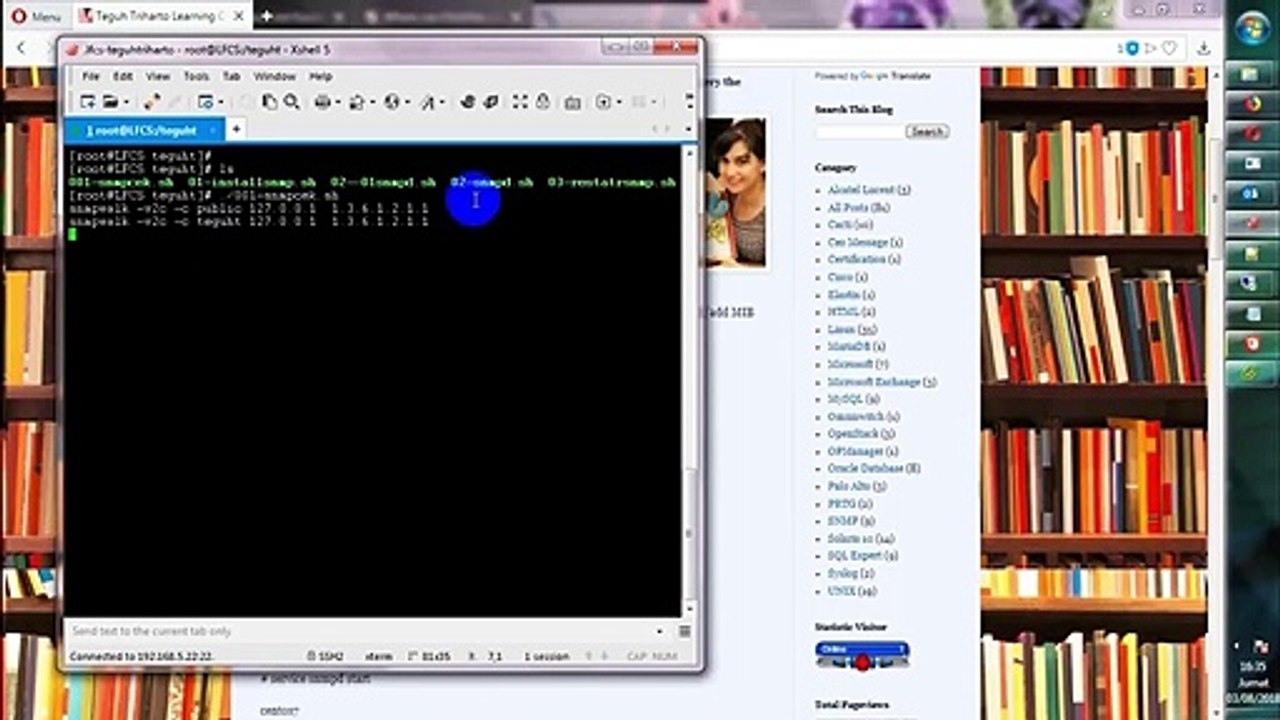Image resolution: width=1280 pixels, height=720 pixels.
Task: Click the plus button to add new tab
Action: pyautogui.click(x=236, y=129)
